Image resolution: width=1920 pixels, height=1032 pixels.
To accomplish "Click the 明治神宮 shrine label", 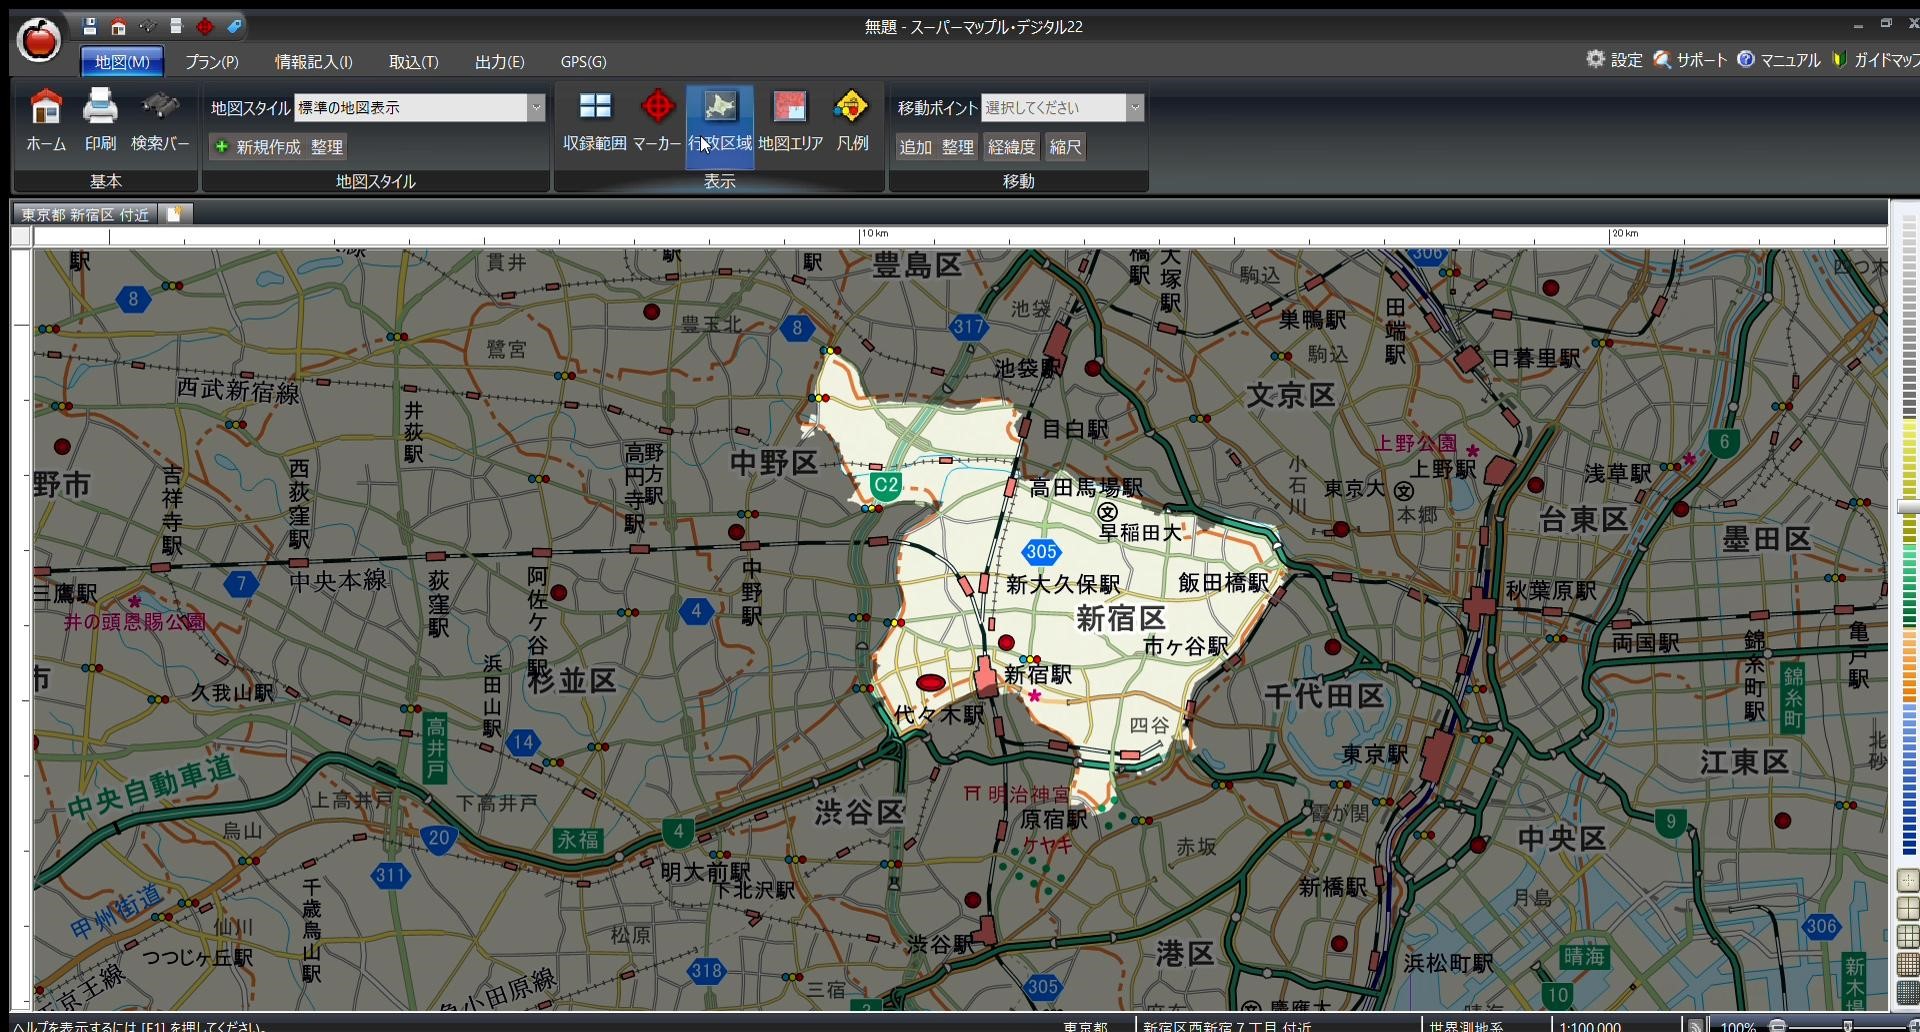I will [x=1018, y=794].
